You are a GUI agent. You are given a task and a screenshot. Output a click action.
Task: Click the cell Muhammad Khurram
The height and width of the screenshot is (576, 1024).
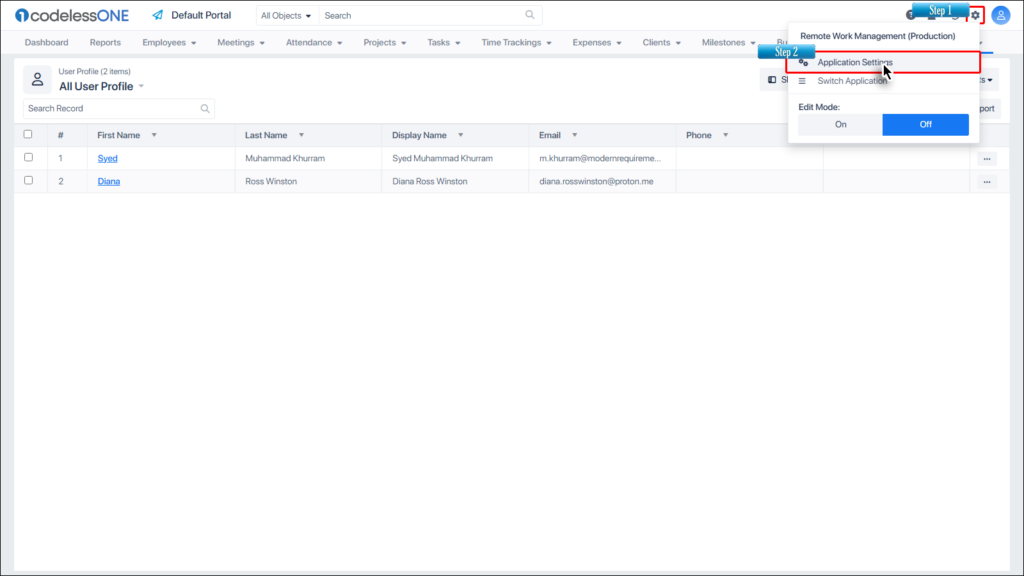[x=285, y=159]
